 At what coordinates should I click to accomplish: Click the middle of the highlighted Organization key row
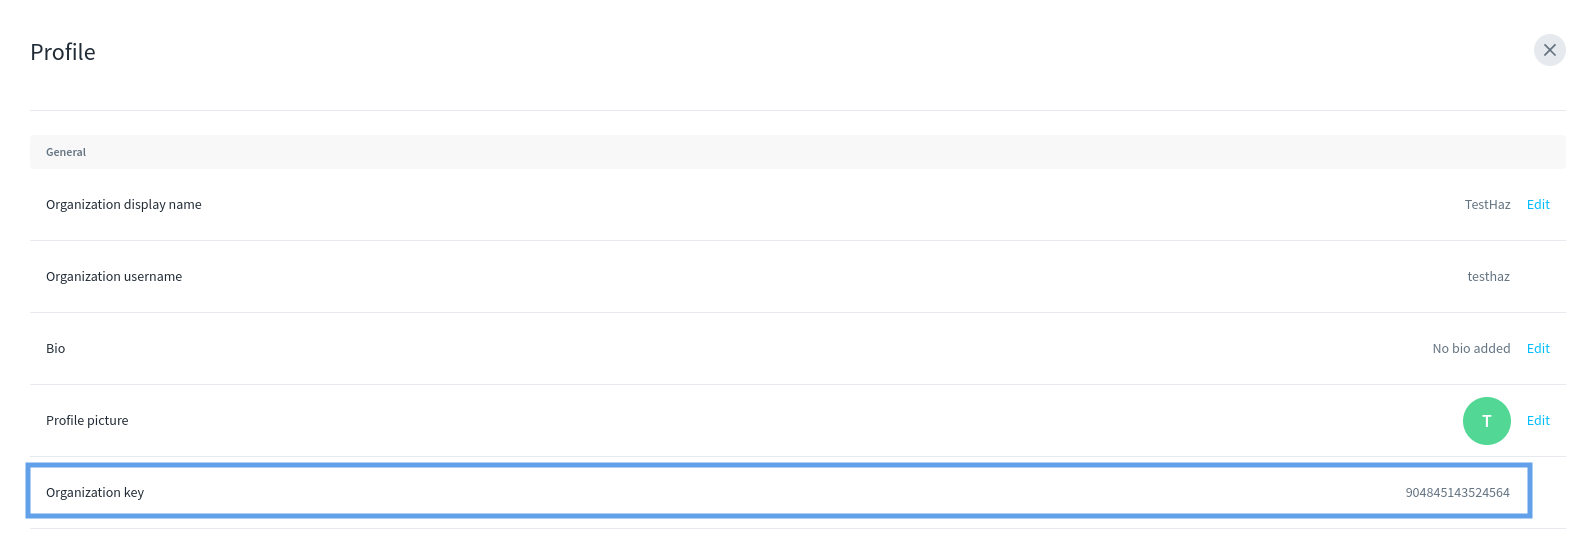click(x=778, y=491)
